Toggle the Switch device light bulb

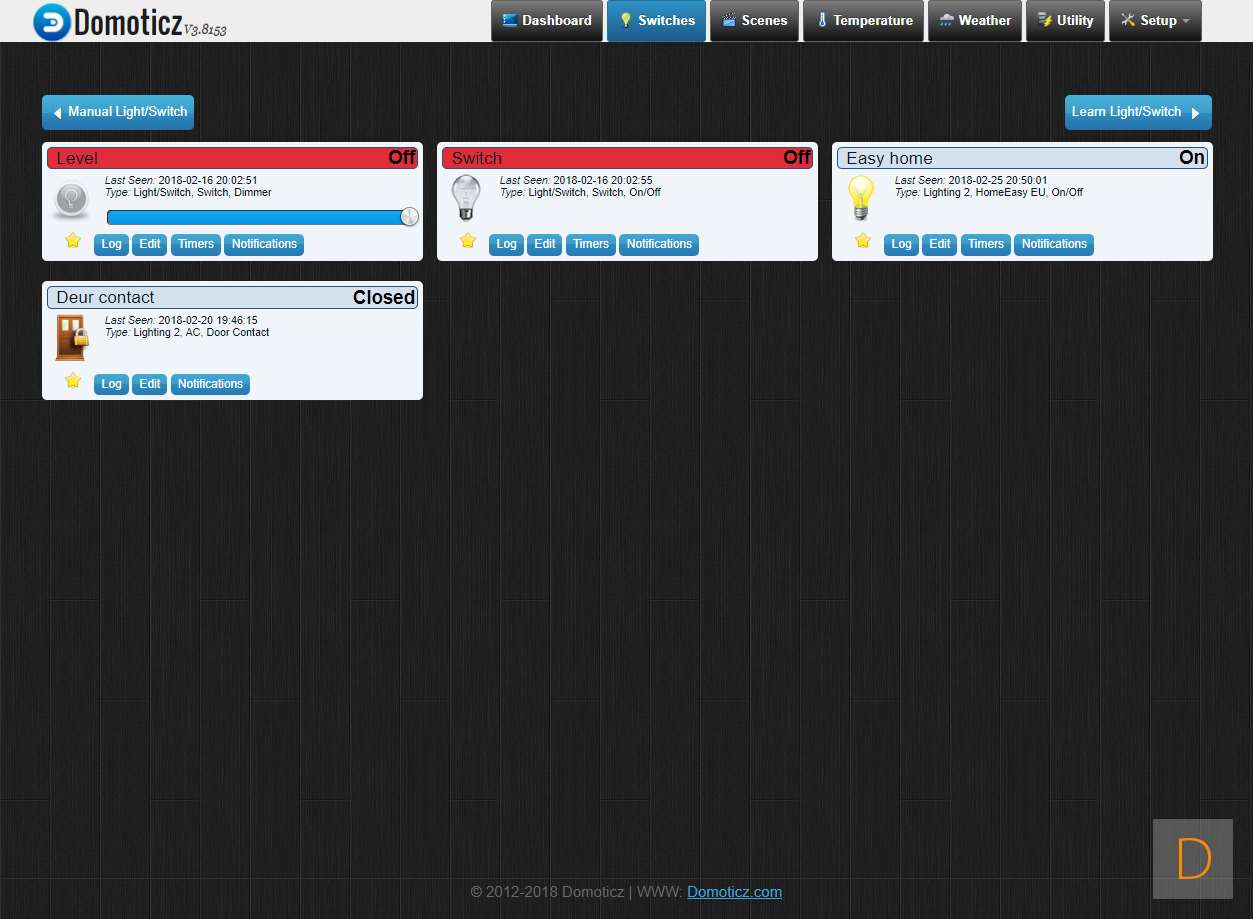pyautogui.click(x=466, y=198)
